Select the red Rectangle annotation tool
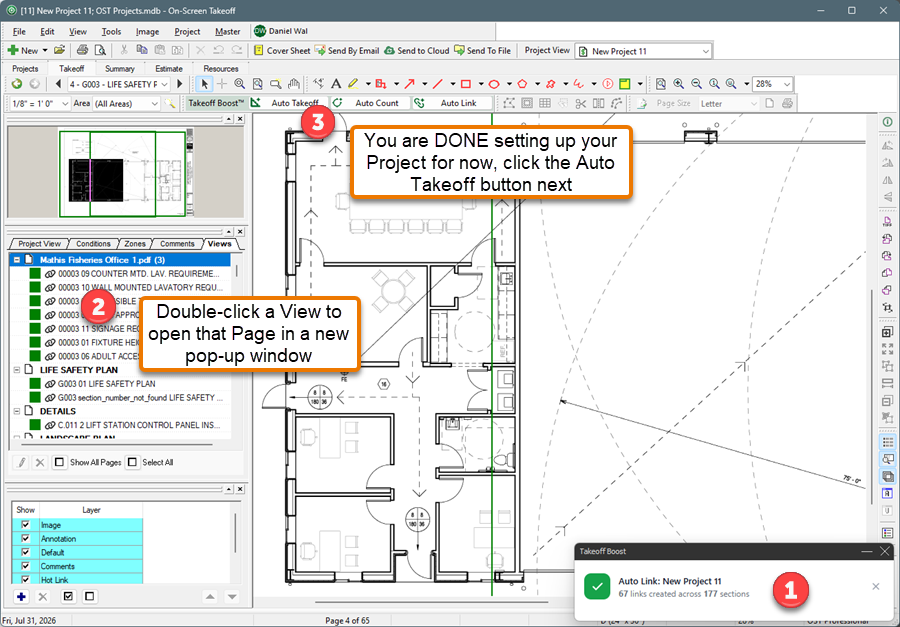Screen dimensions: 900x627 [465, 84]
